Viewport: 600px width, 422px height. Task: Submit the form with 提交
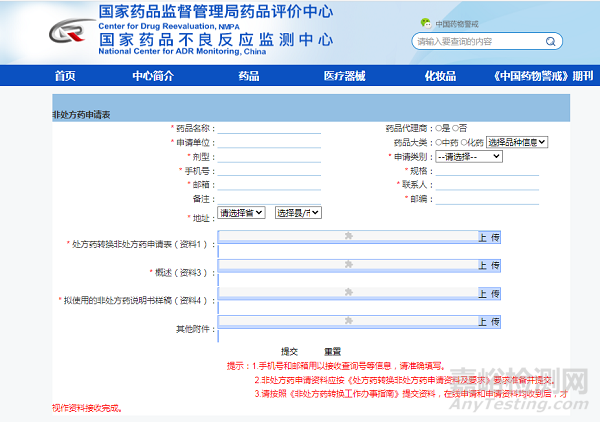289,351
